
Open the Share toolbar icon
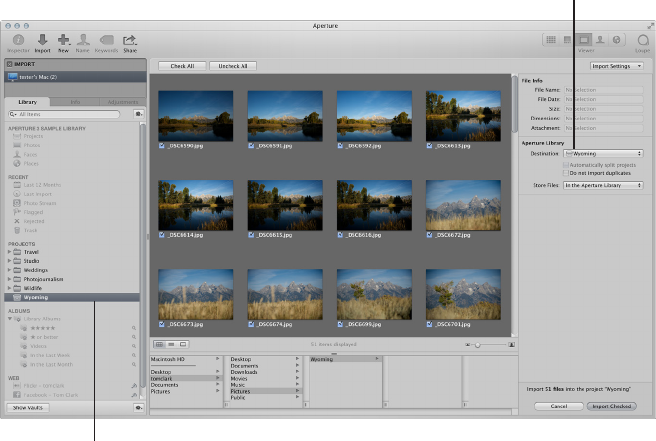129,40
